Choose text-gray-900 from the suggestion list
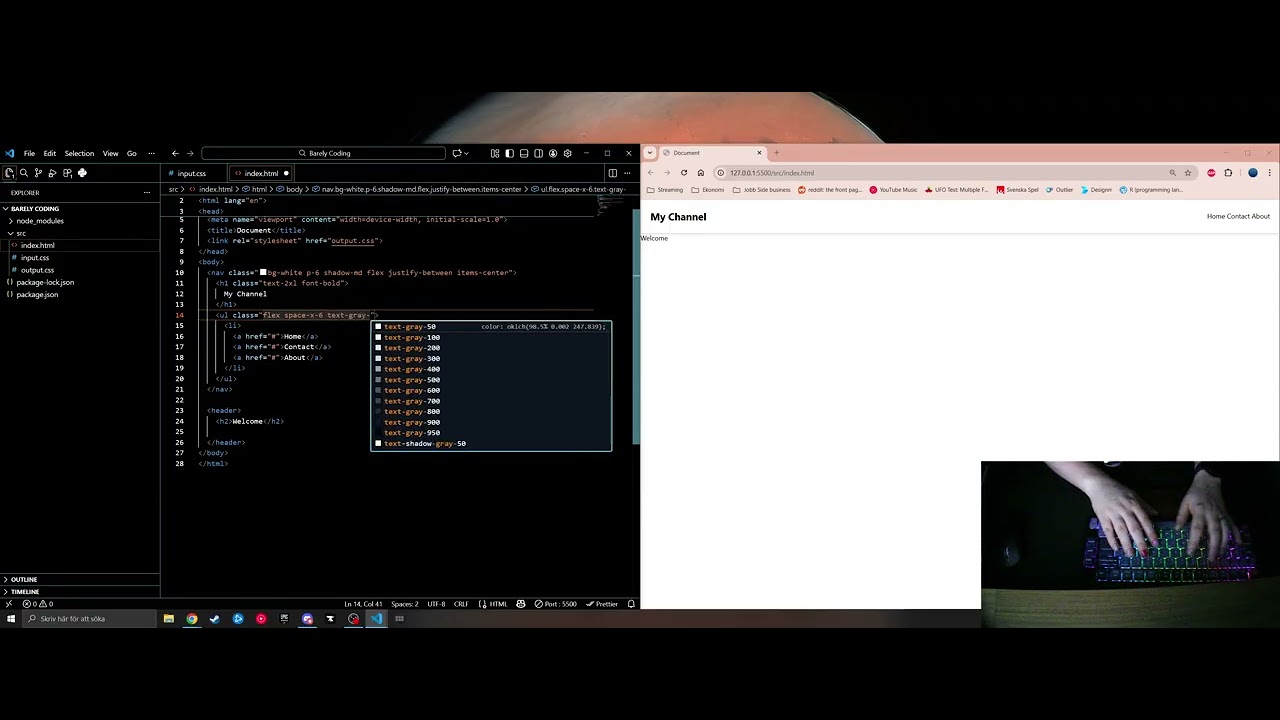The height and width of the screenshot is (720, 1280). (x=490, y=422)
